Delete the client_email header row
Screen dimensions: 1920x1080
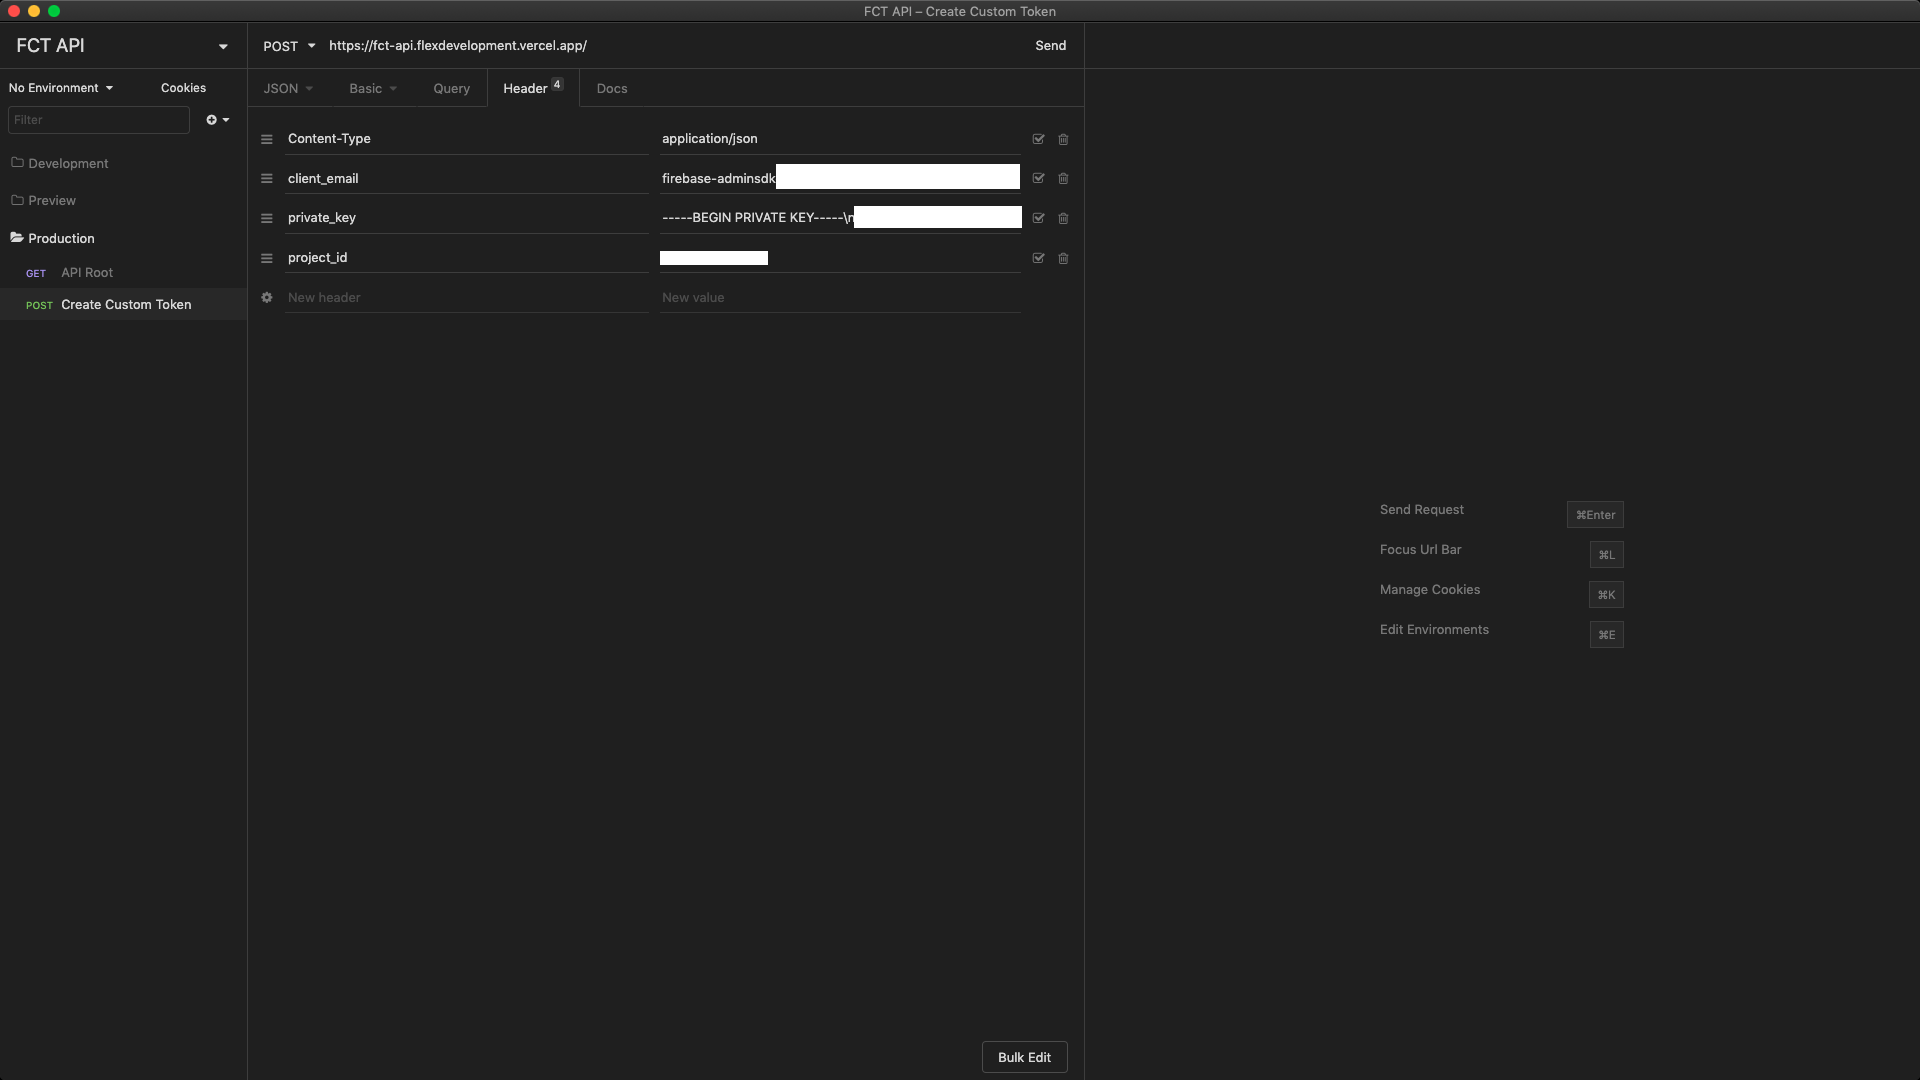[x=1063, y=178]
